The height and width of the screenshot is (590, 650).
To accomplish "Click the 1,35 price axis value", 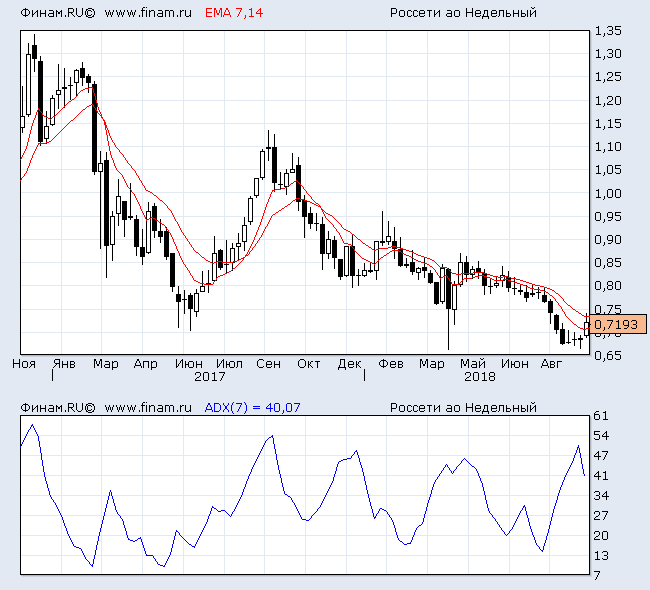I will [608, 31].
